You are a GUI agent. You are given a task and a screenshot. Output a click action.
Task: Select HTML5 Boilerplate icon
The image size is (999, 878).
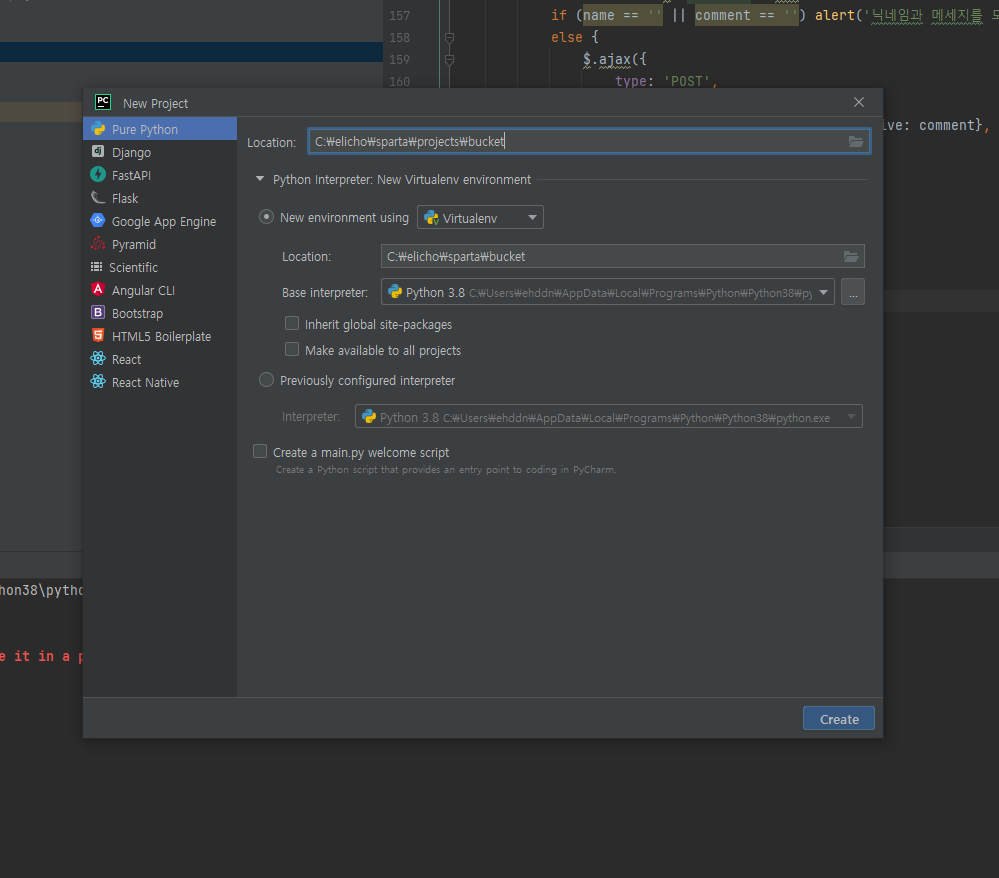98,336
